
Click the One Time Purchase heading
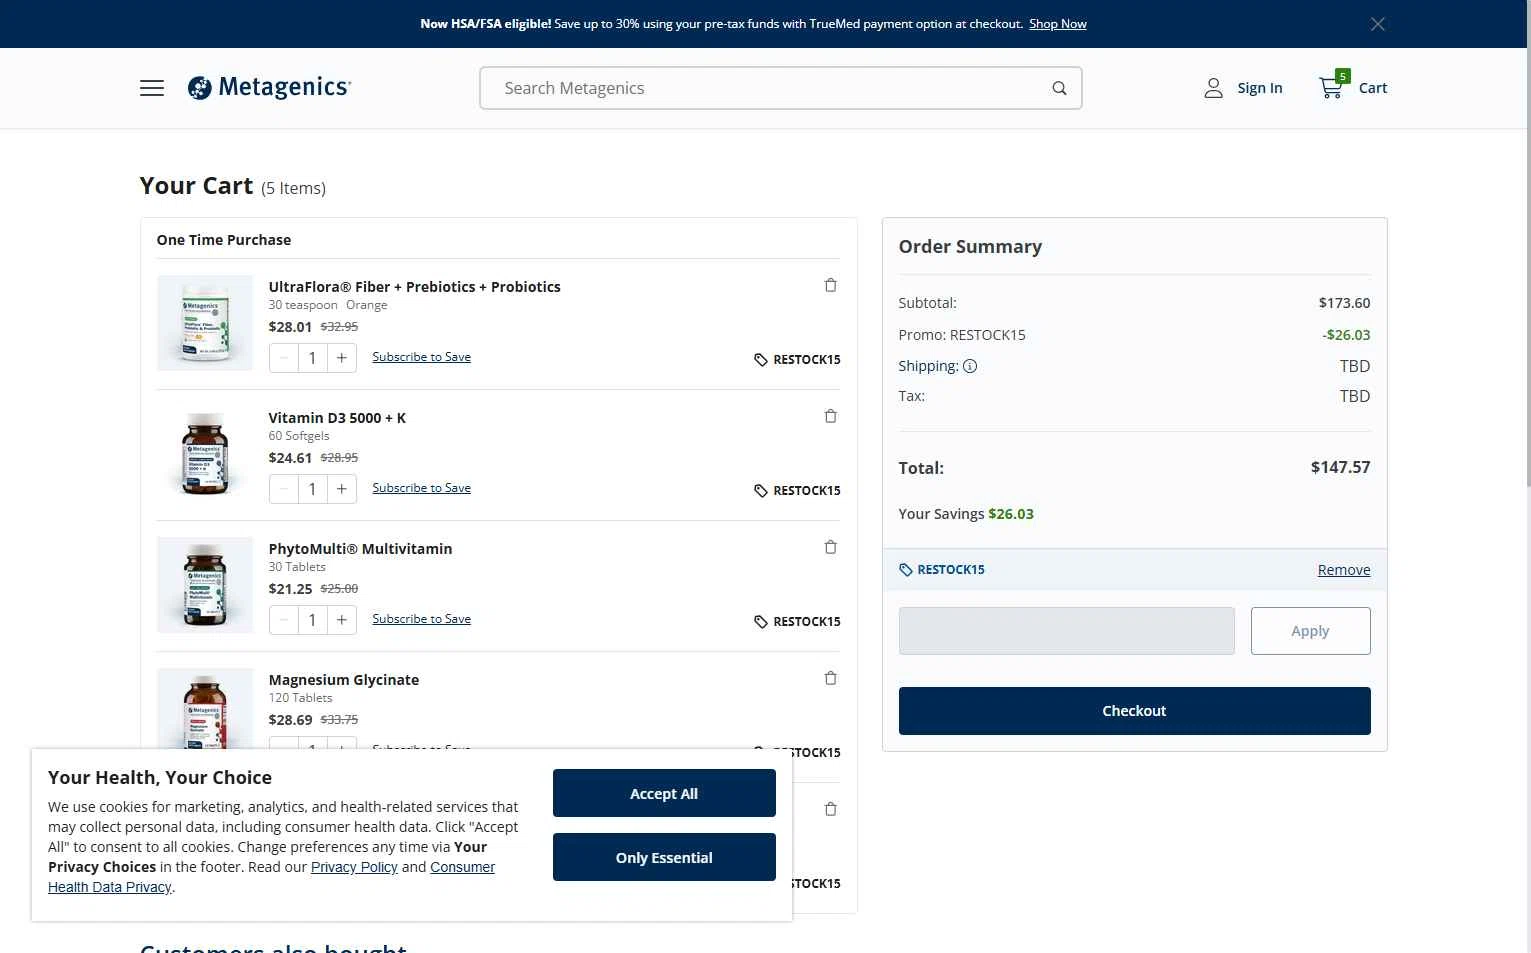point(224,240)
